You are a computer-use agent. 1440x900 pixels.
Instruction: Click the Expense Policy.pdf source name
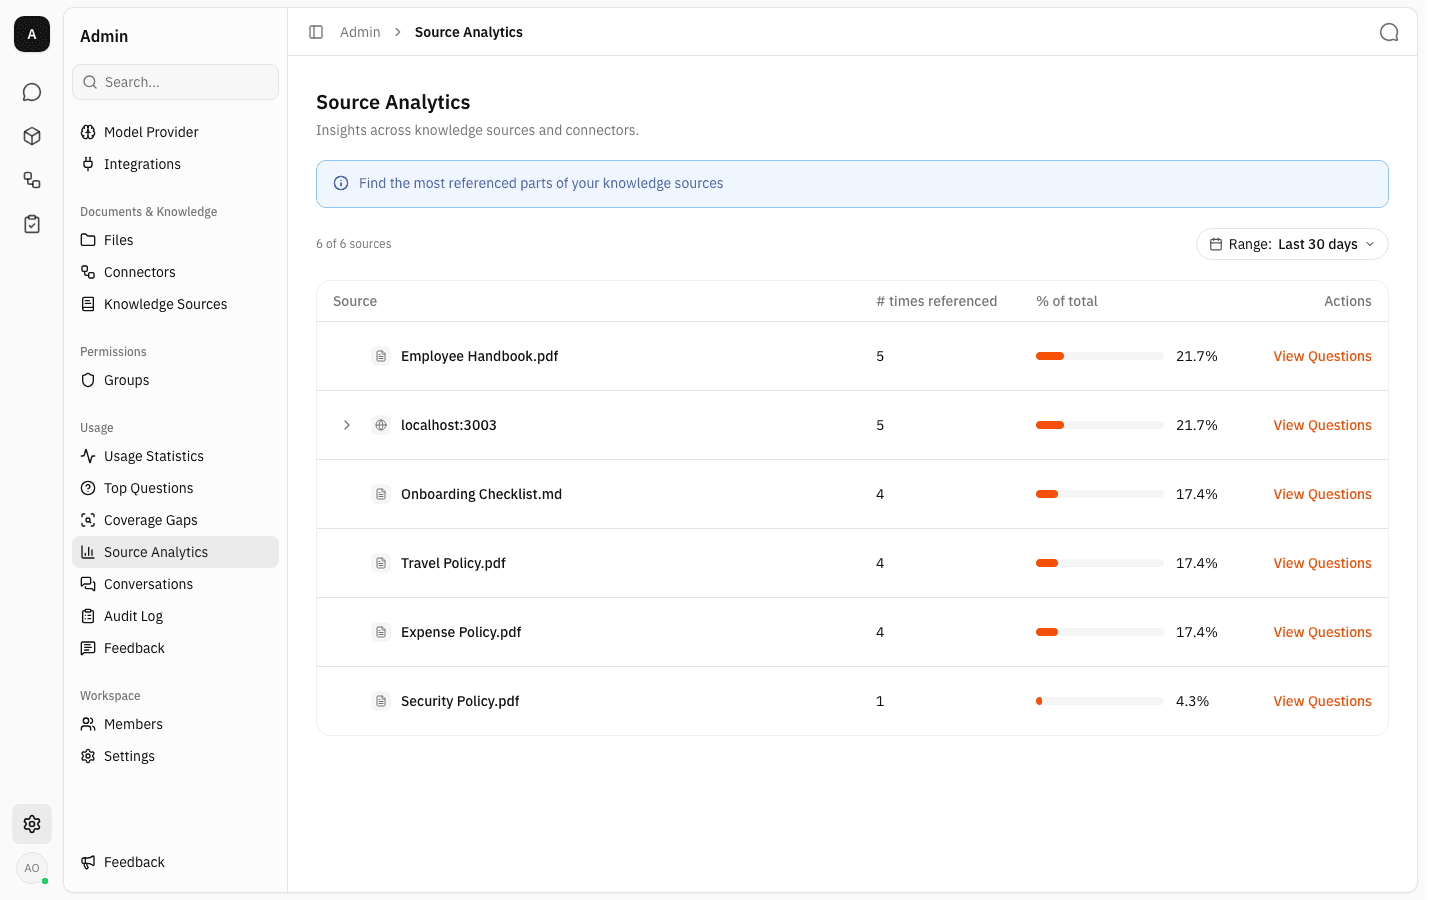461,632
